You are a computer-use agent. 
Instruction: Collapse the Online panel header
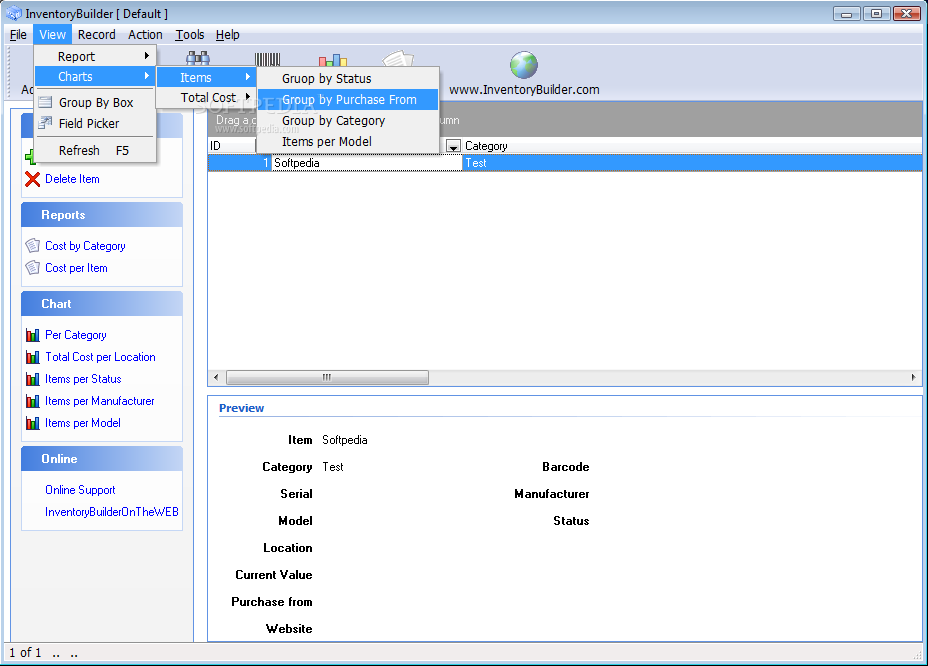point(102,459)
